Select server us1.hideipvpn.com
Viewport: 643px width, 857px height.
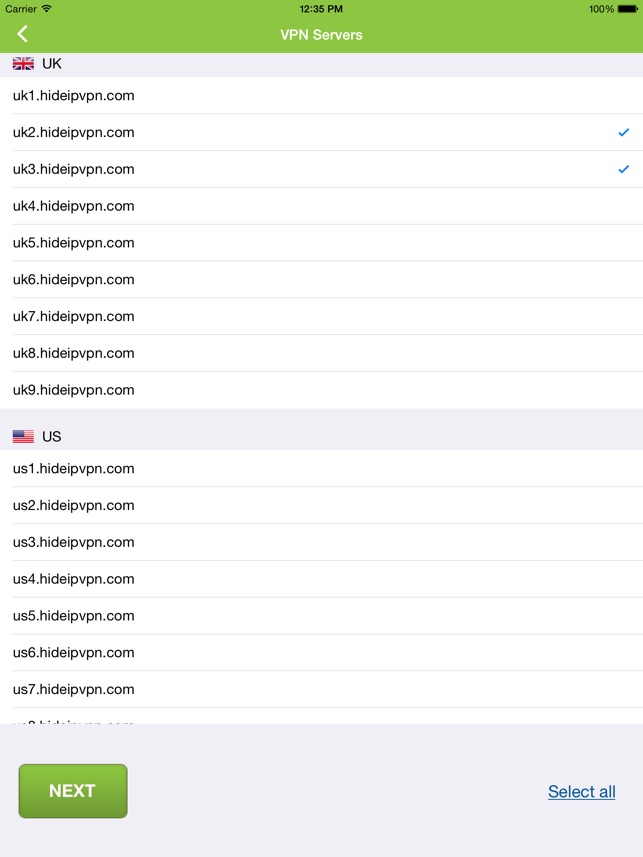click(x=74, y=469)
